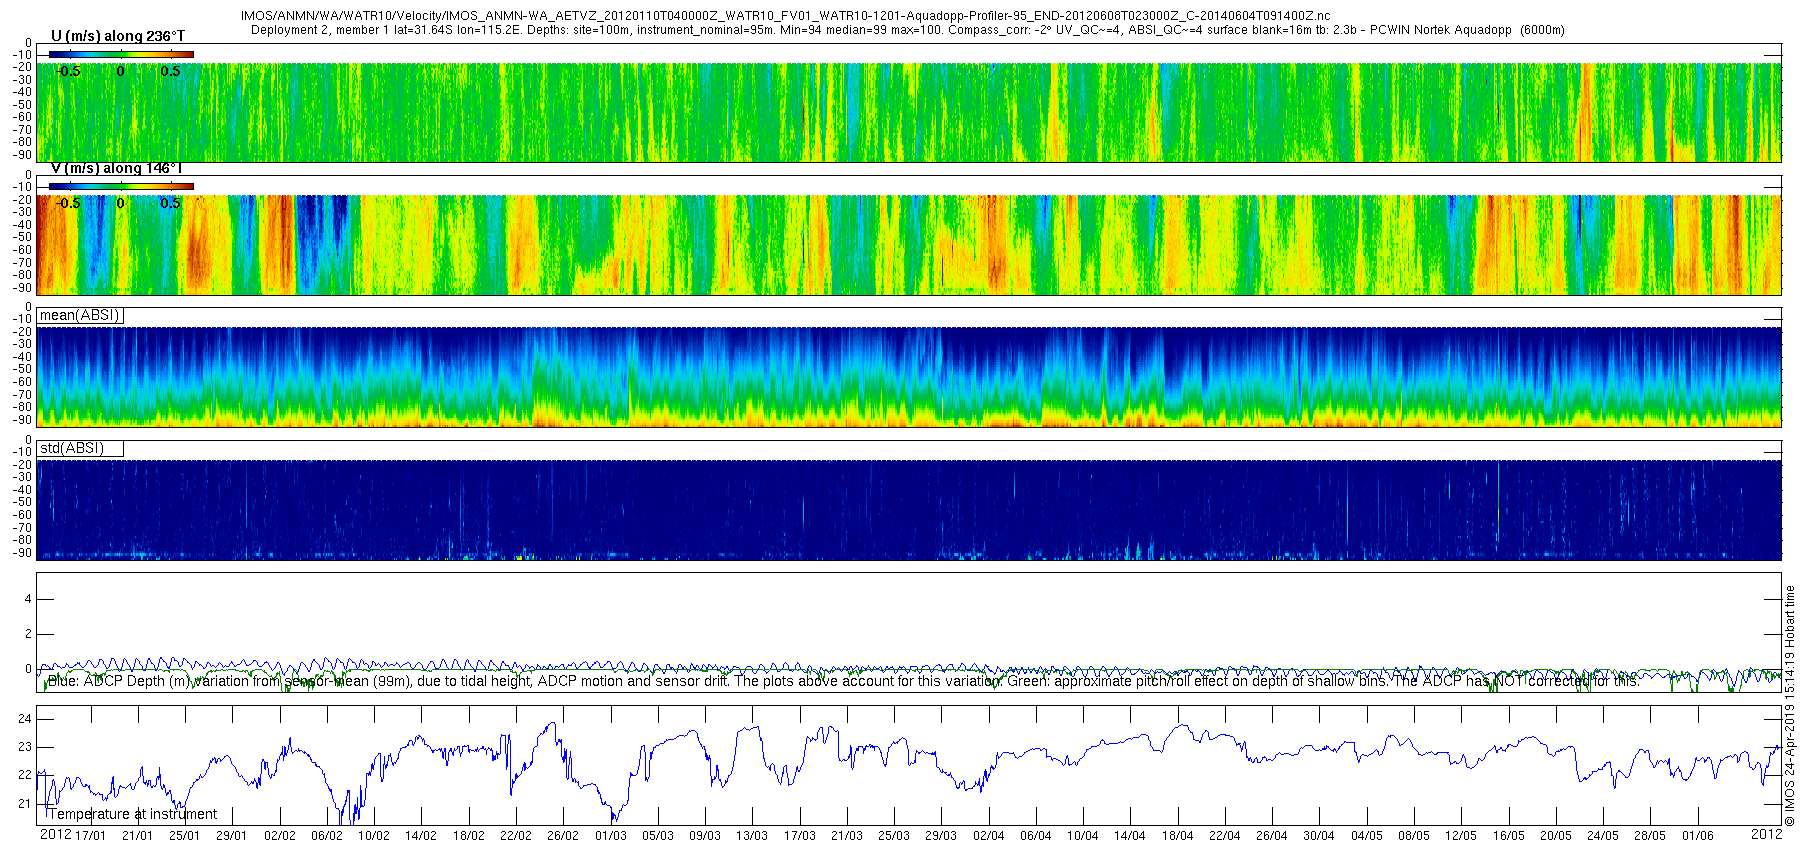Click the V velocity heatmap panel
Viewport: 1800px width, 850px height.
coord(909,245)
